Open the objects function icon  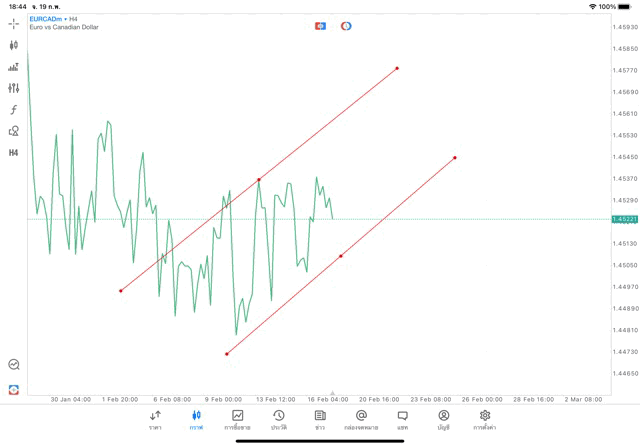(13, 110)
